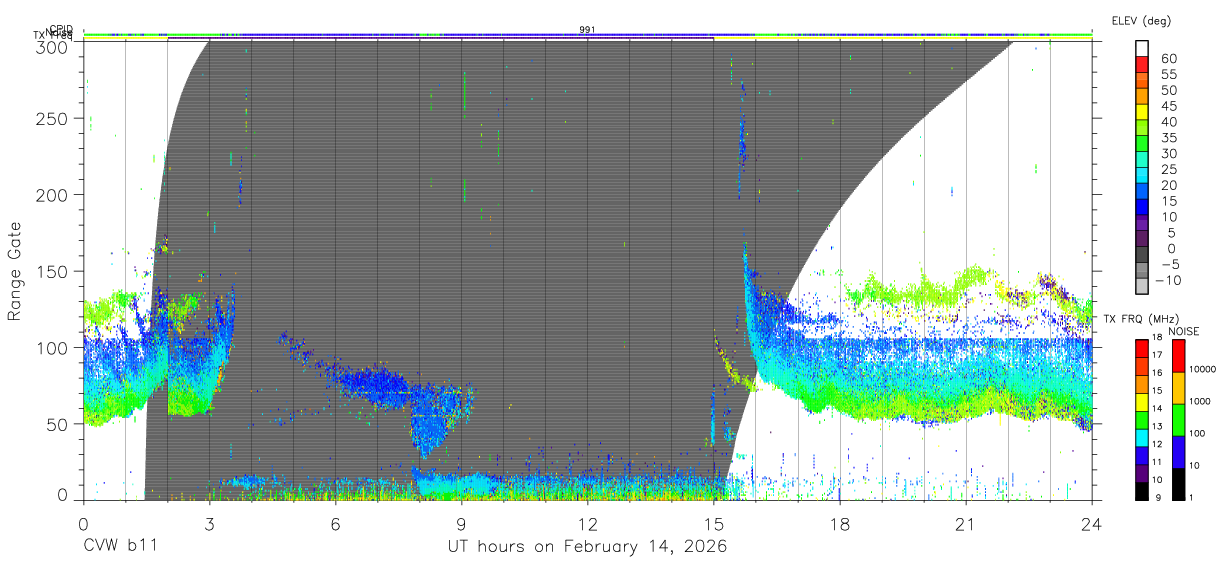Pick the yellow swatch in TX FRQ legend
The image size is (1228, 567).
1142,400
